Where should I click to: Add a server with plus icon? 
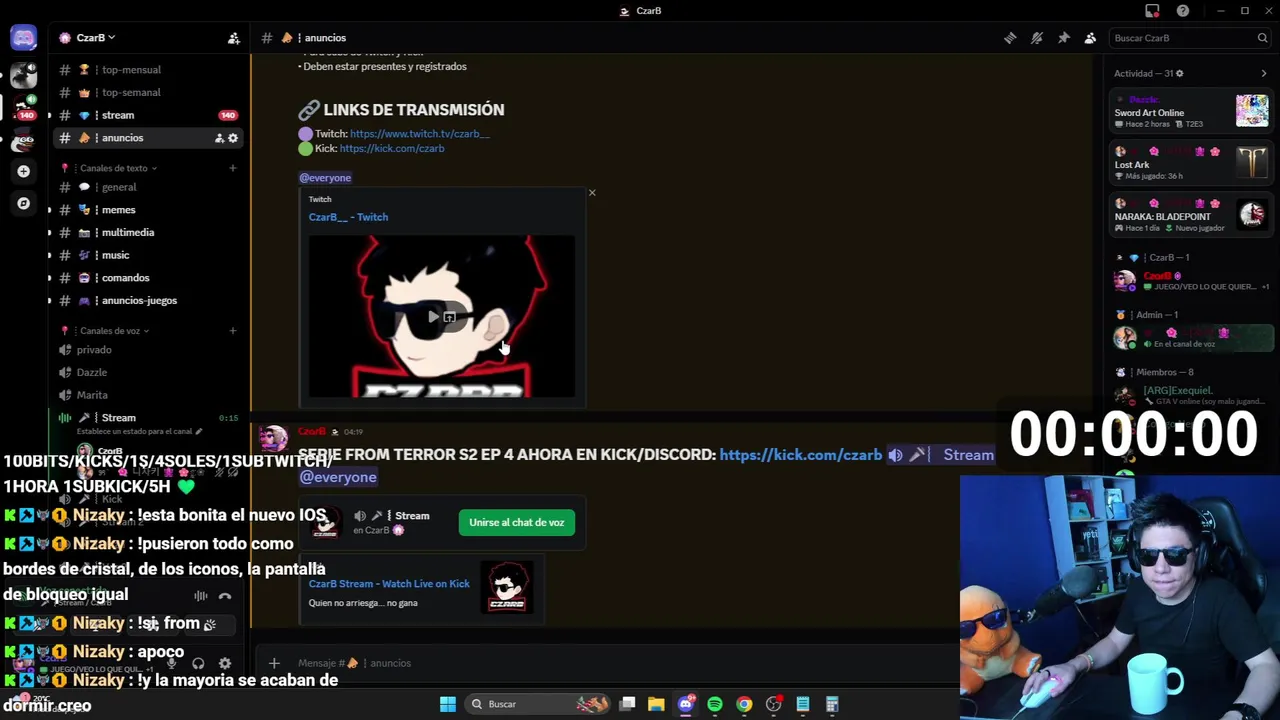(x=23, y=171)
